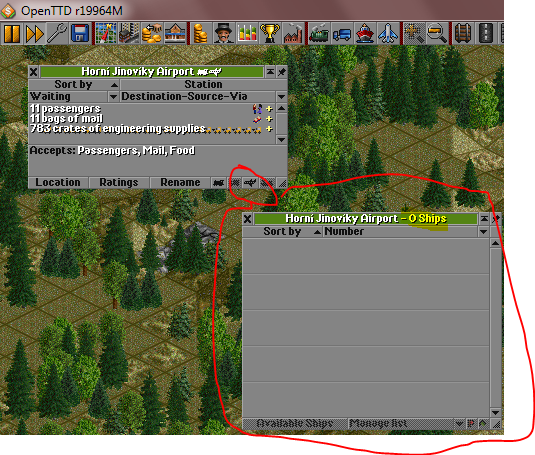Click the 'Accepts: Passengers, Mail, Food' line
Viewport: 535px width, 455px height.
[112, 150]
